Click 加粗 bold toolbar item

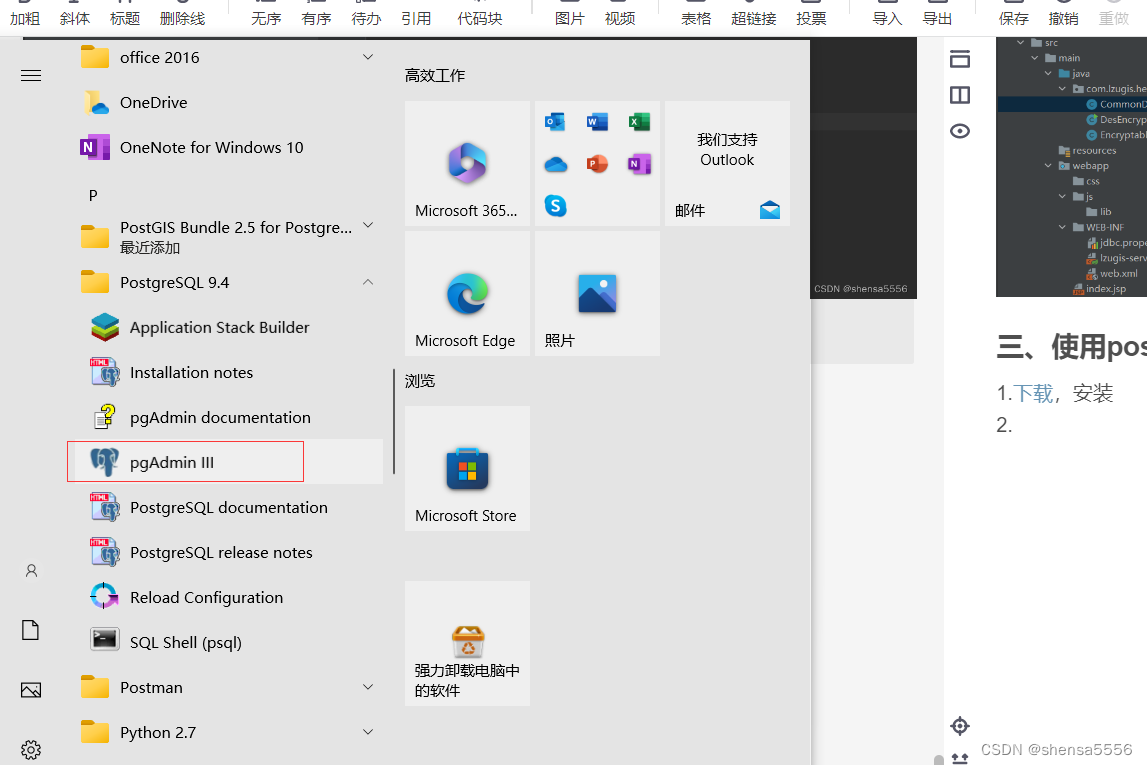[x=25, y=18]
